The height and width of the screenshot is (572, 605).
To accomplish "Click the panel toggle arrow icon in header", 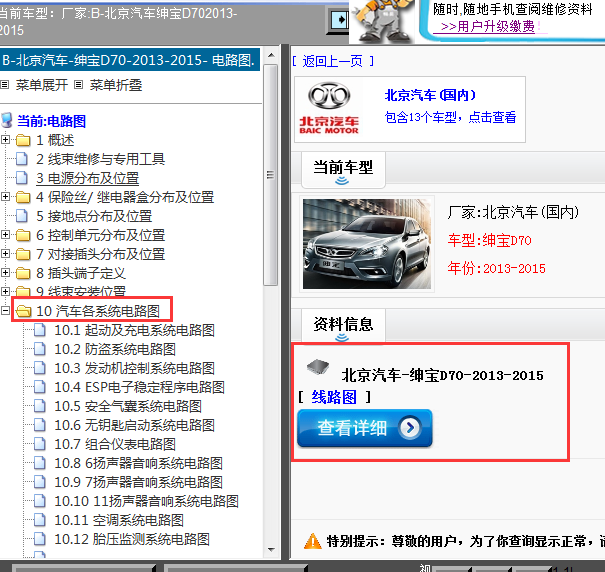I will 339,20.
